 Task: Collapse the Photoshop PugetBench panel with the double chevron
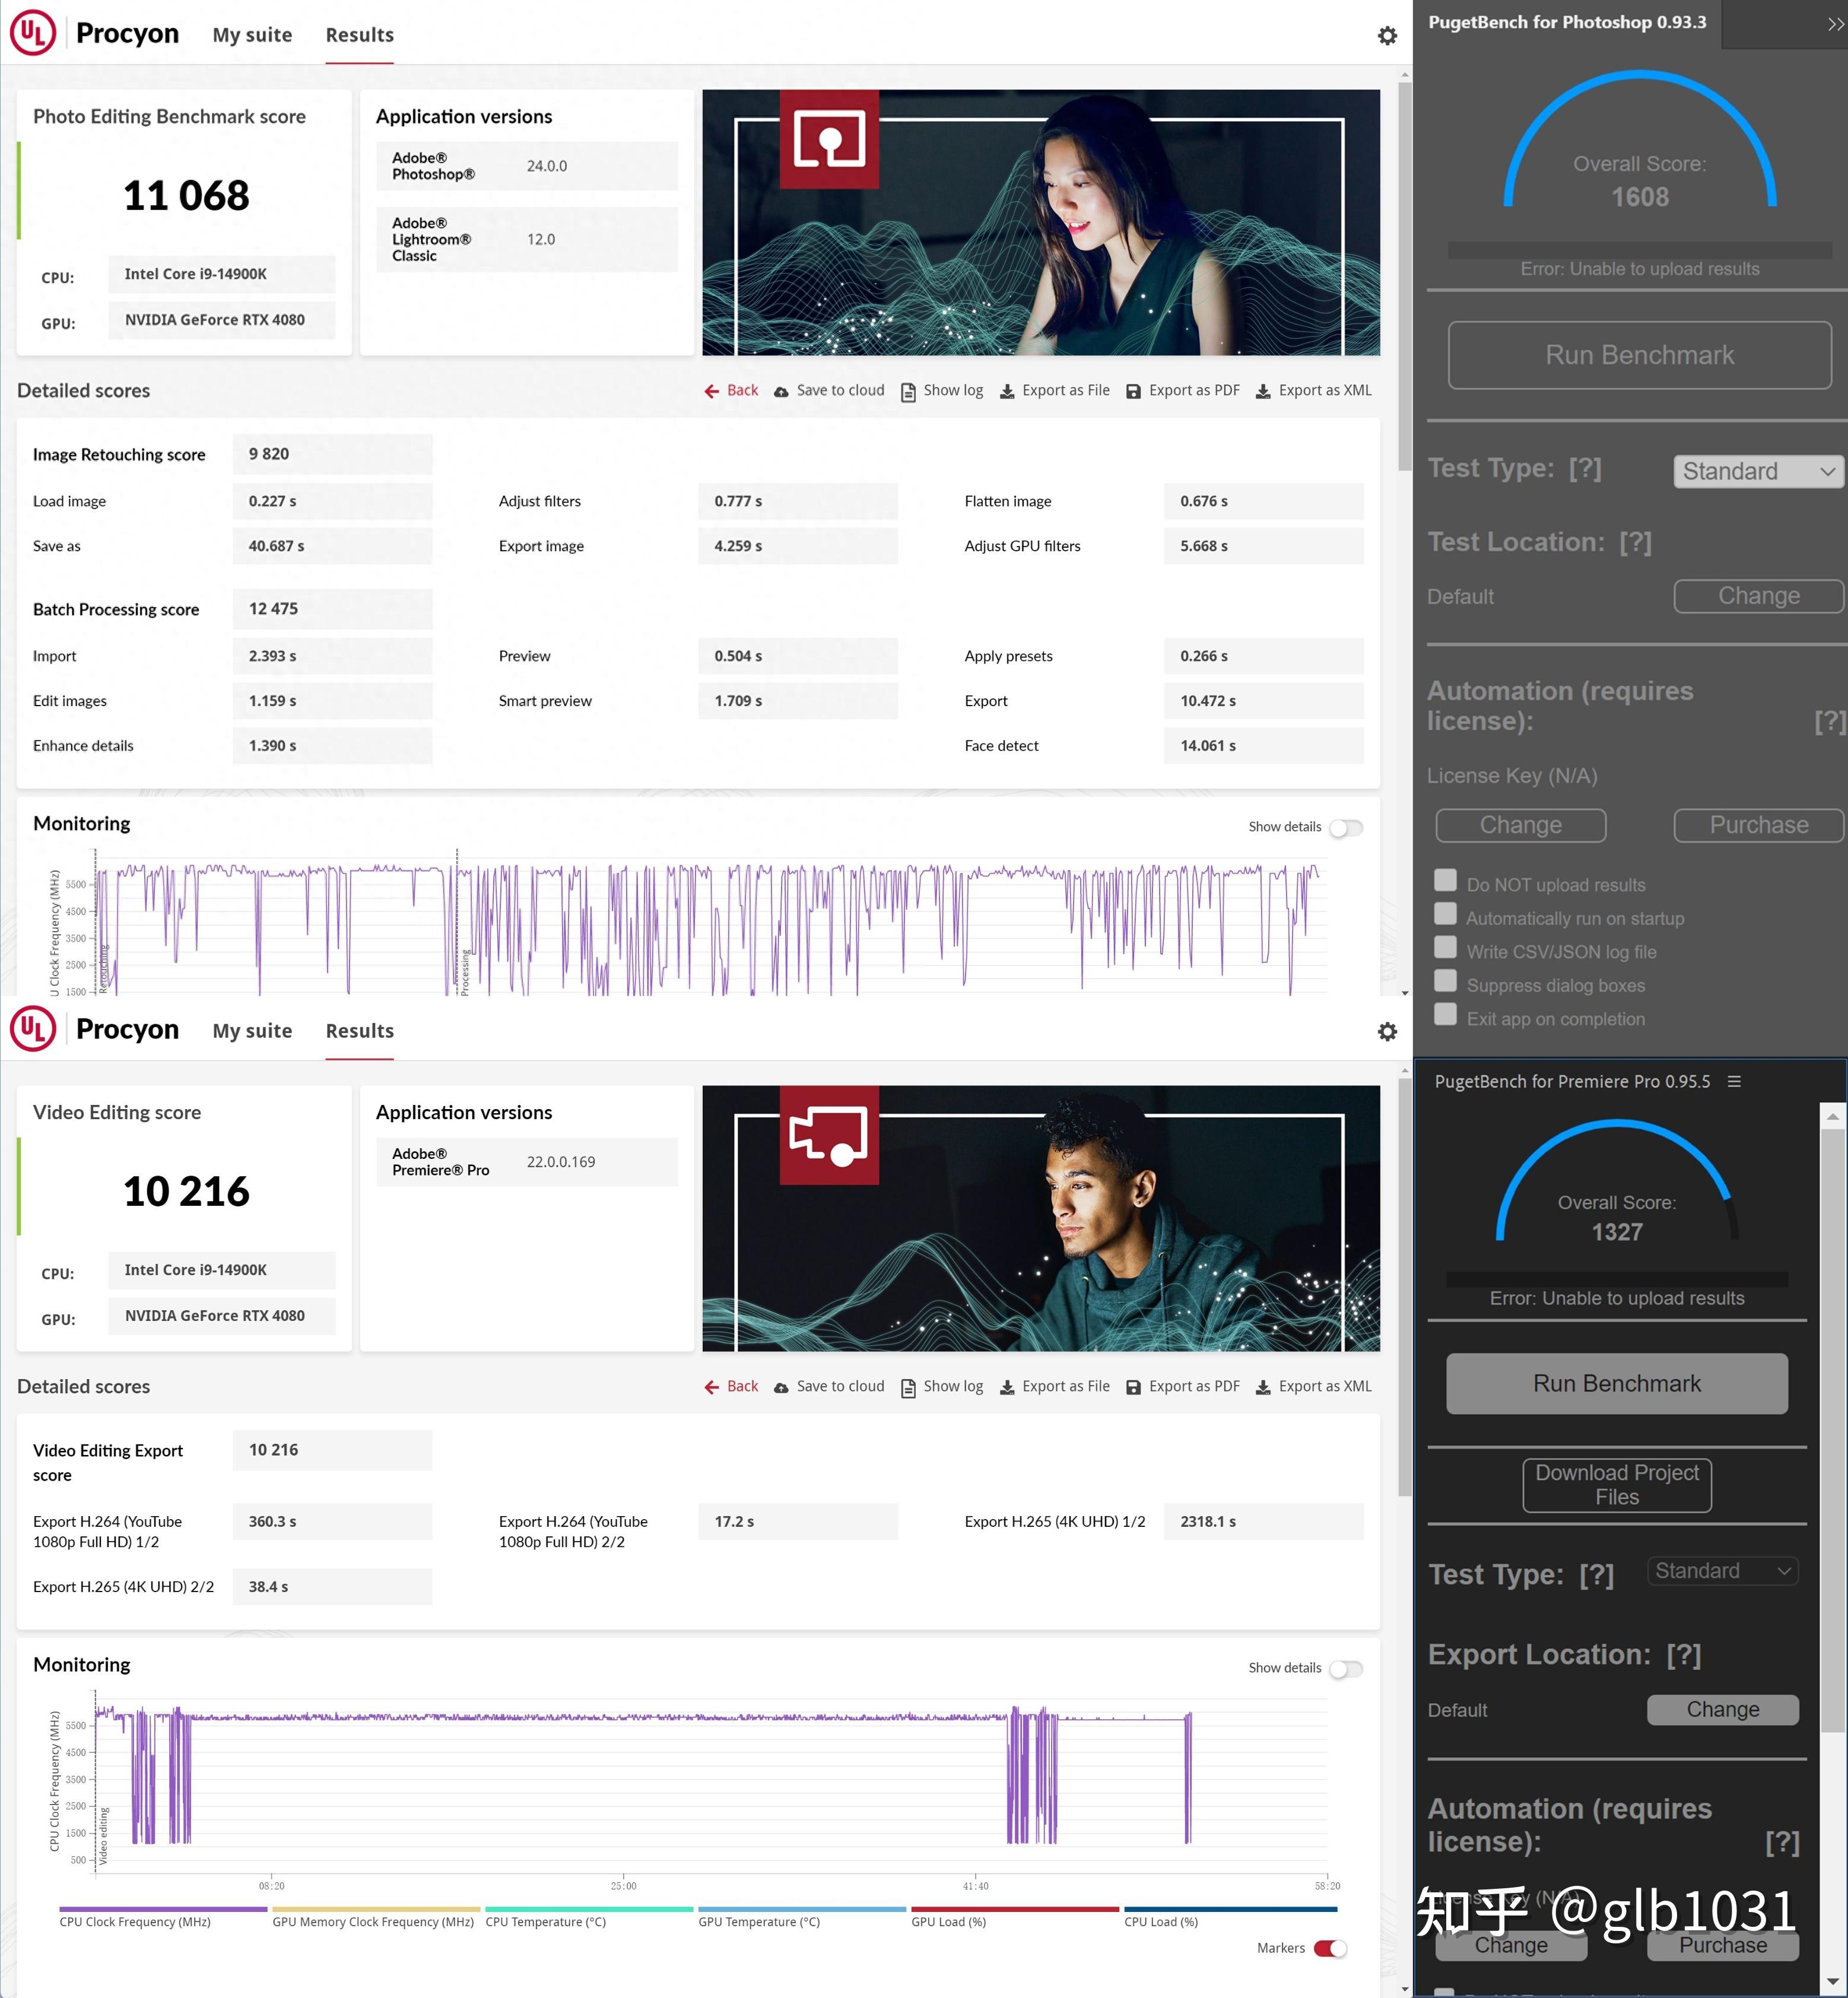click(x=1835, y=24)
